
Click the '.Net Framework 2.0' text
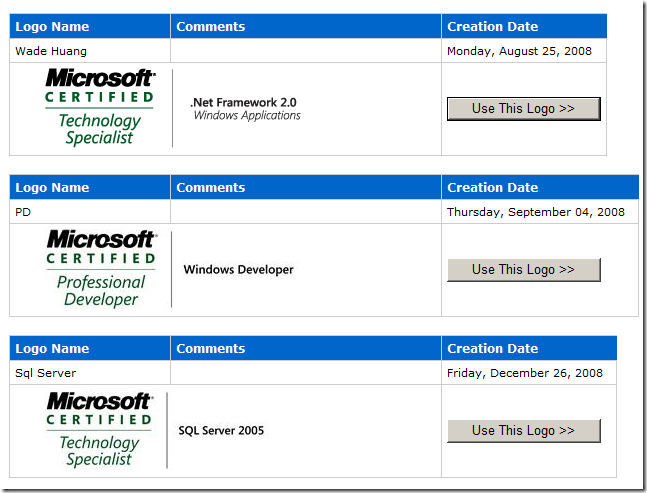(x=243, y=102)
